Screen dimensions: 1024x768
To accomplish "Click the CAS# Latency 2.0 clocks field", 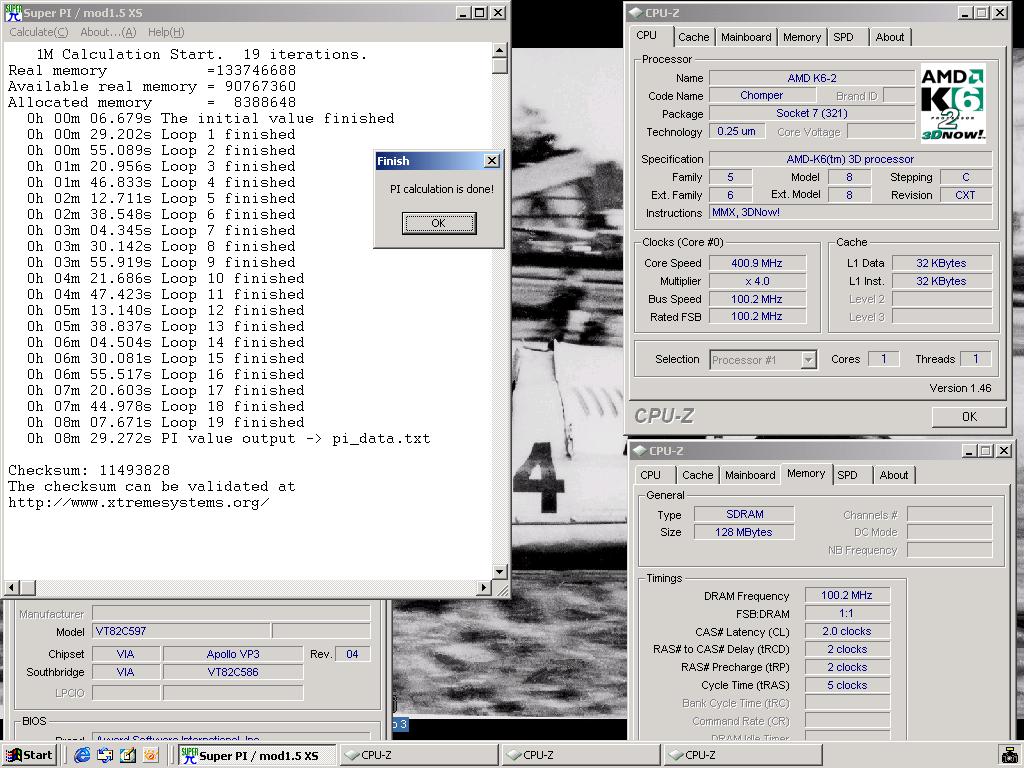I will click(x=847, y=632).
